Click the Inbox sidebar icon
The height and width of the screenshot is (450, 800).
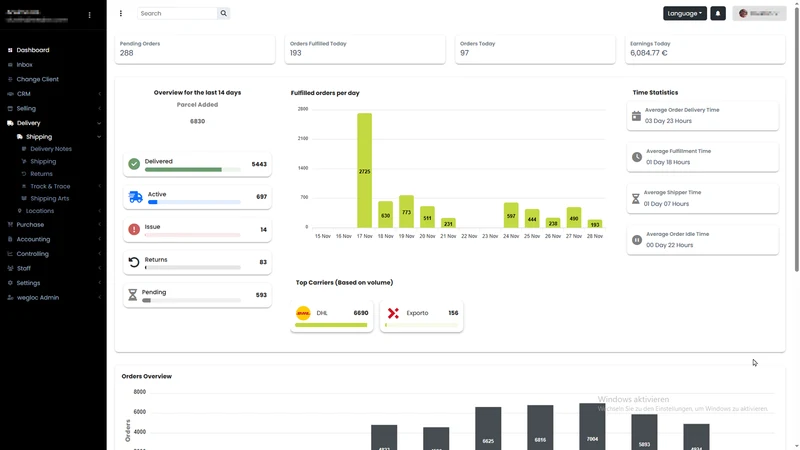10,65
